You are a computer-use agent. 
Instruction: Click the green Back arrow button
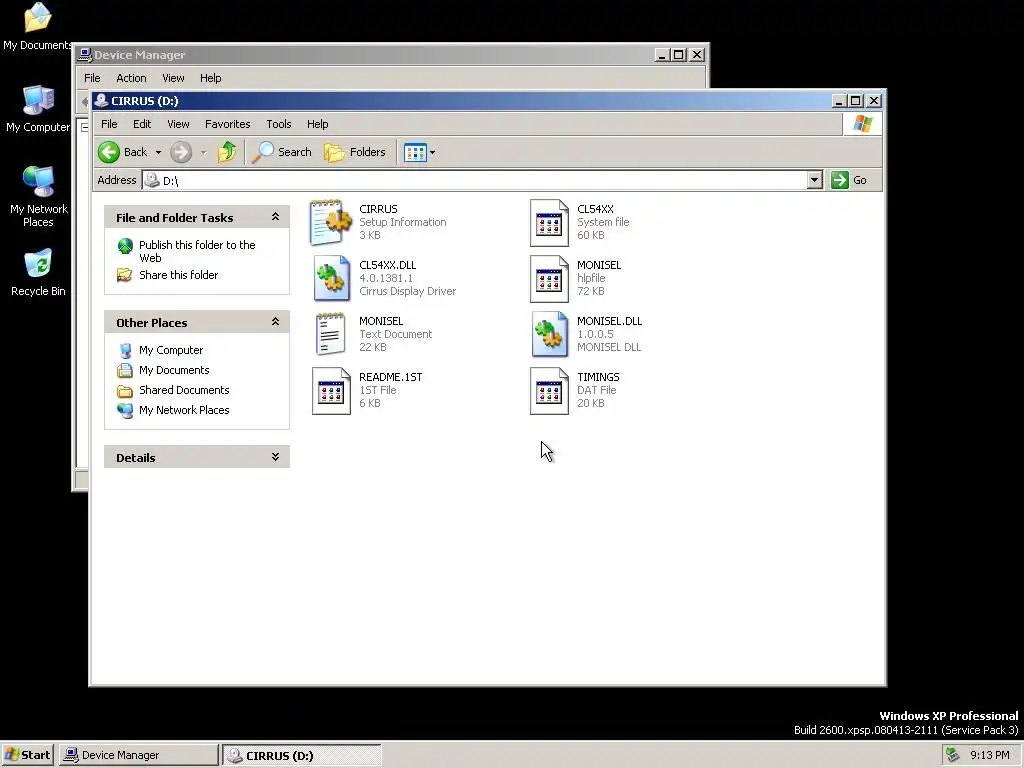(109, 152)
